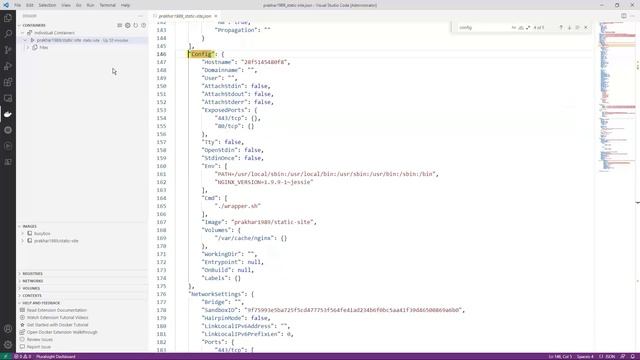
Task: Toggle Use Regular Expression in find widget
Action: [528, 27]
